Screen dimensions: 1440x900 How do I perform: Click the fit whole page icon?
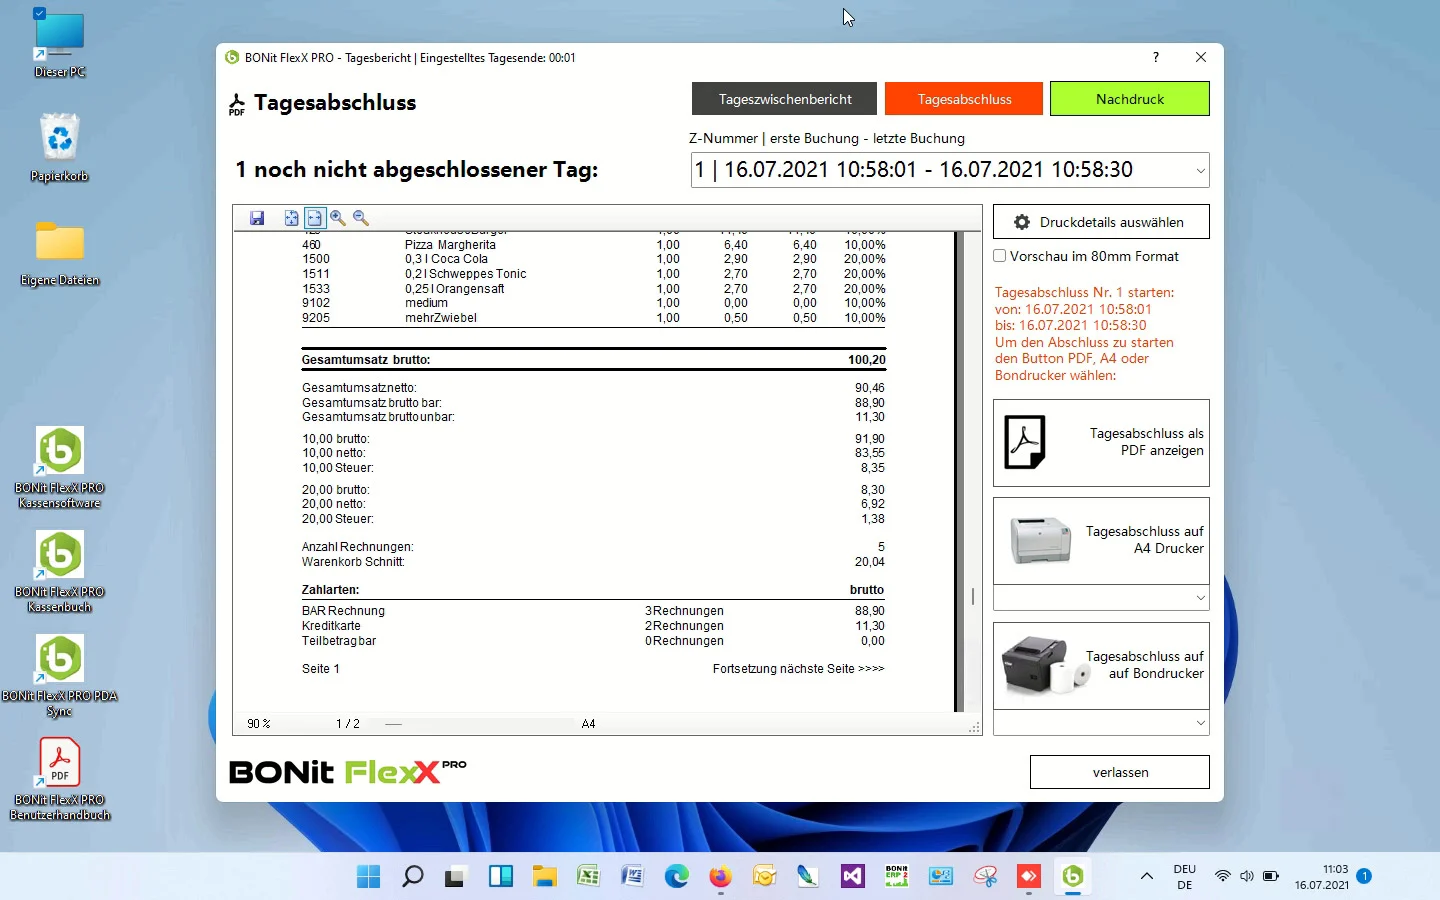291,218
